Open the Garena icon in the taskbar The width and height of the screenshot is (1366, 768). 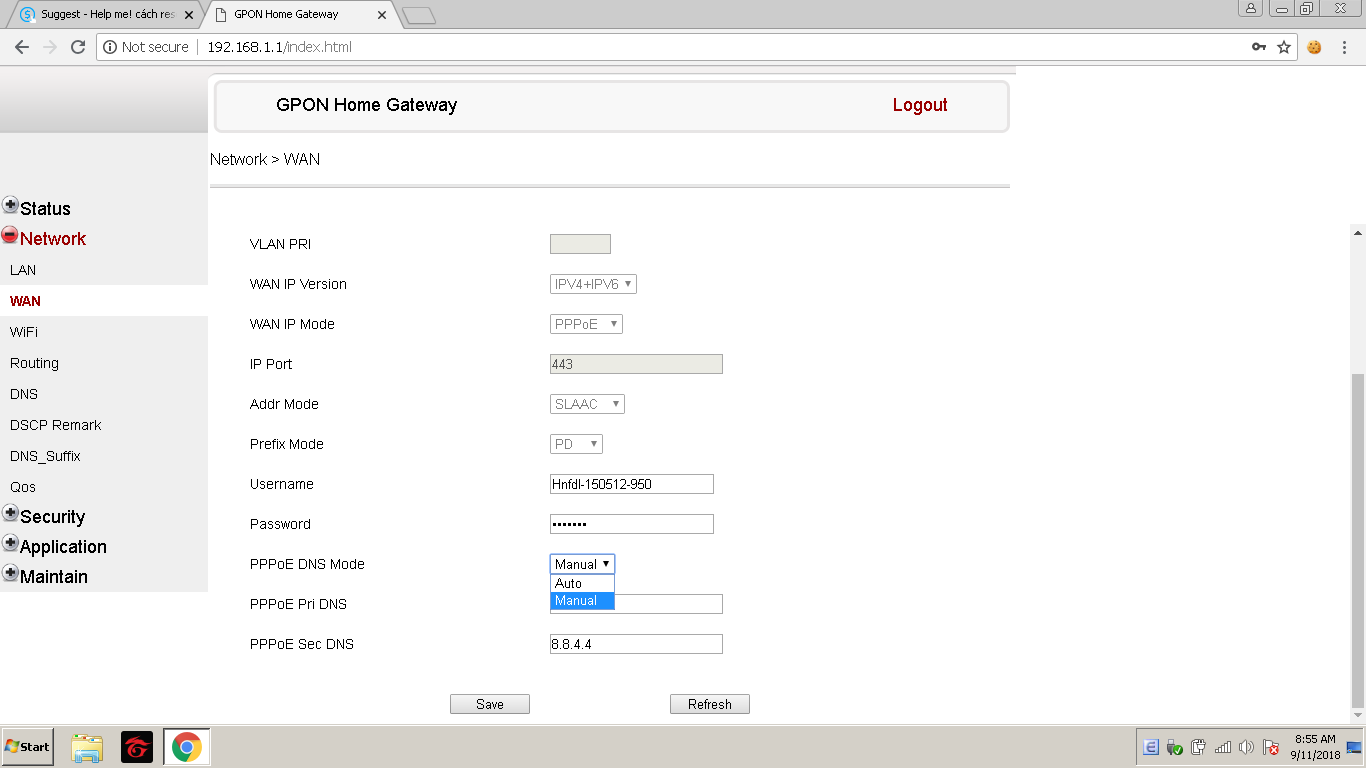coord(137,747)
